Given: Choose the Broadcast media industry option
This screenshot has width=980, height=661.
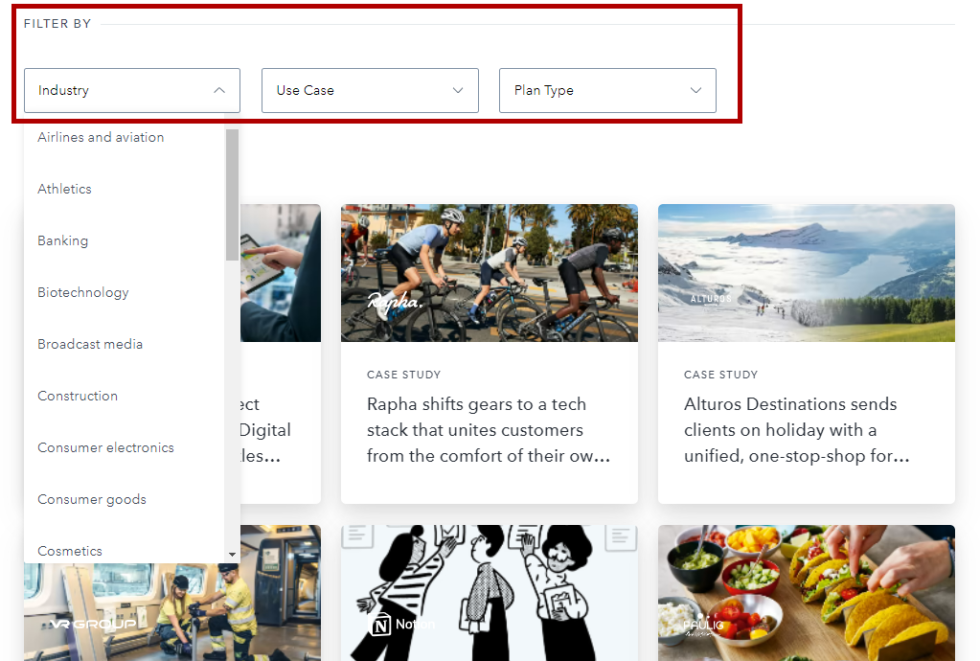Looking at the screenshot, I should coord(90,343).
